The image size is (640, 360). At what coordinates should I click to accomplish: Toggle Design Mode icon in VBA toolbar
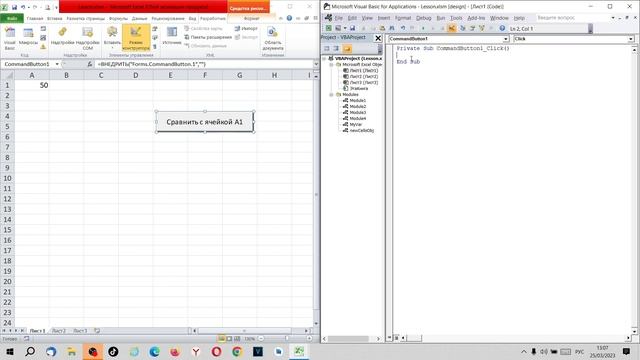452,28
